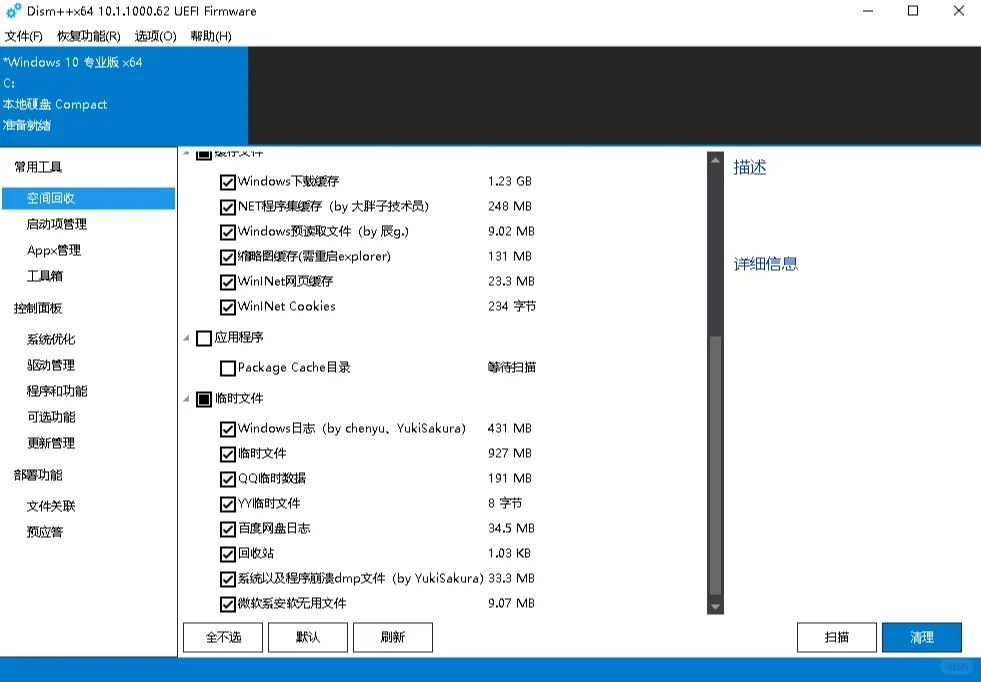
Task: Check the Package Cache目录 checkbox
Action: [228, 368]
